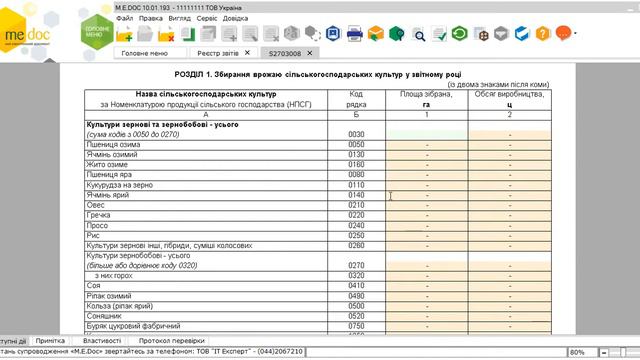Open the Довідка menu
Viewport: 640px width, 360px height.
(236, 18)
